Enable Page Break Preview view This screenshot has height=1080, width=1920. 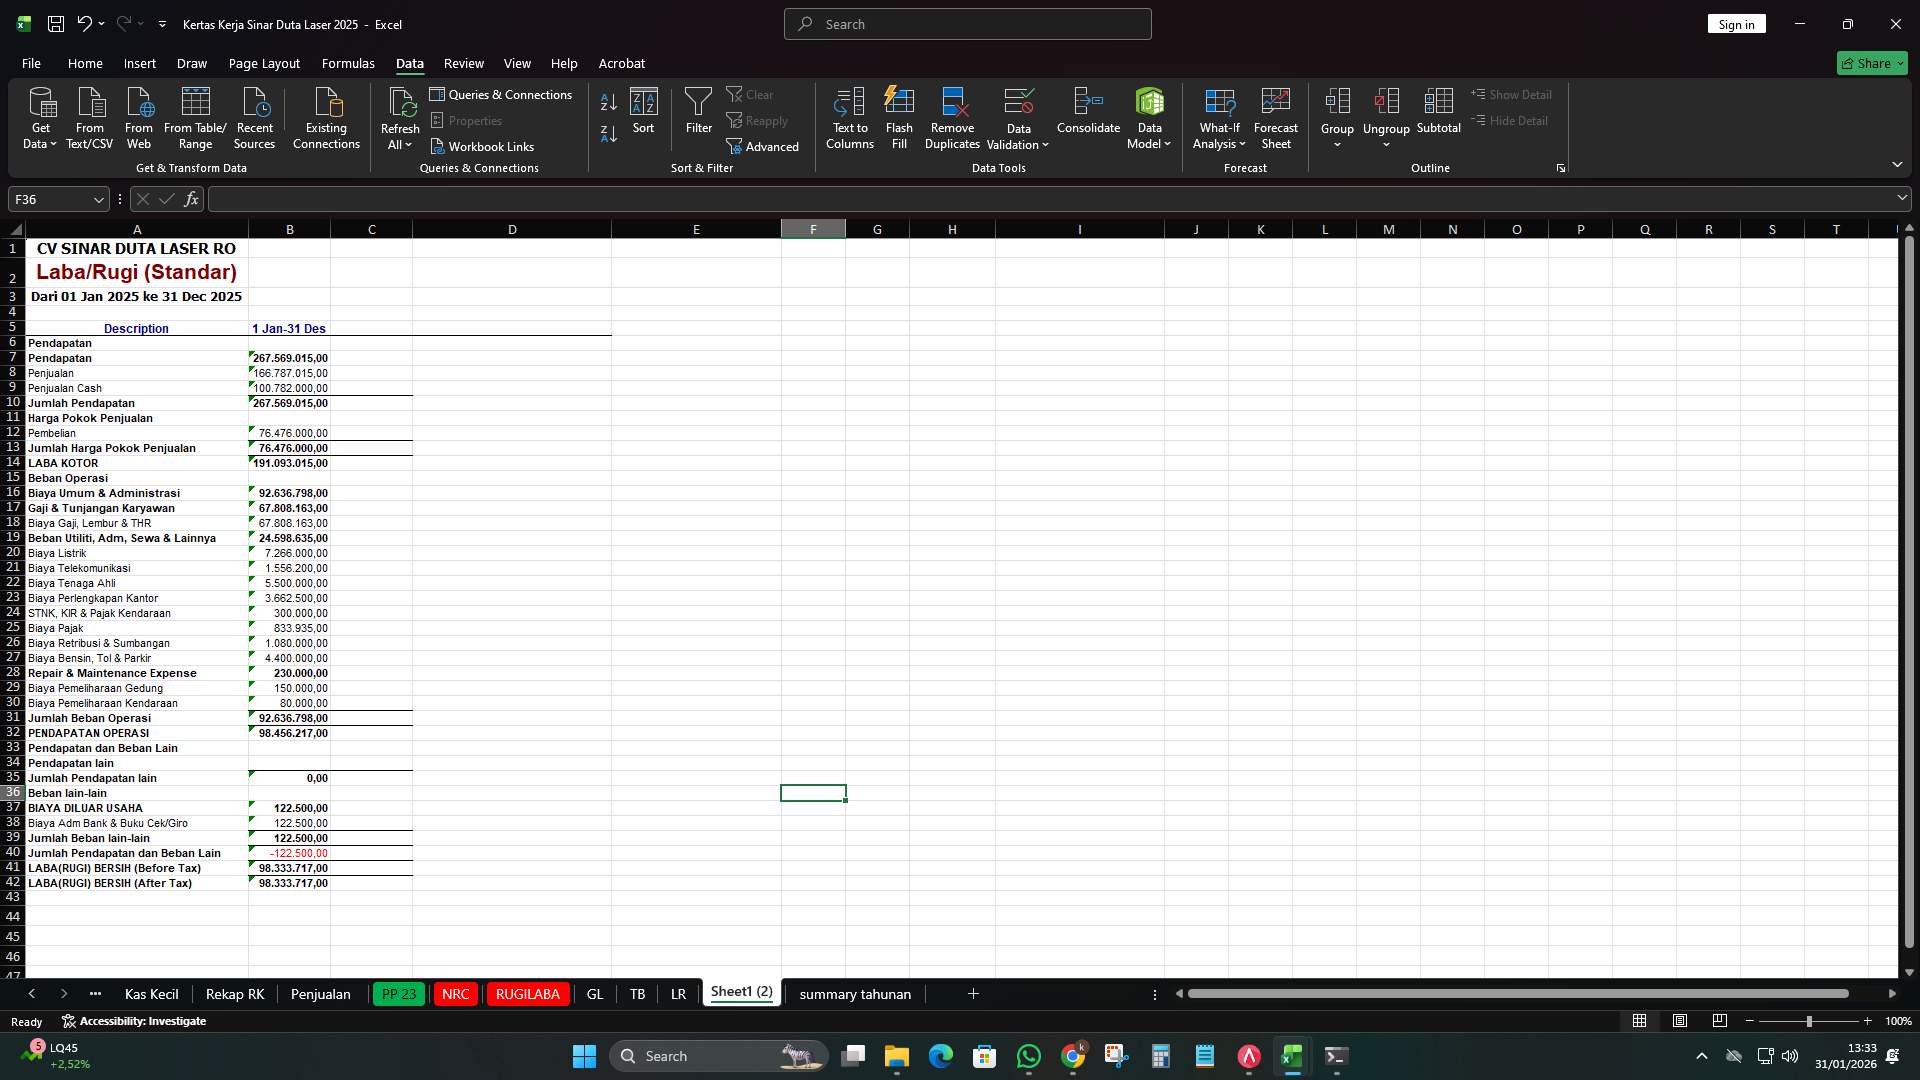click(1720, 1021)
